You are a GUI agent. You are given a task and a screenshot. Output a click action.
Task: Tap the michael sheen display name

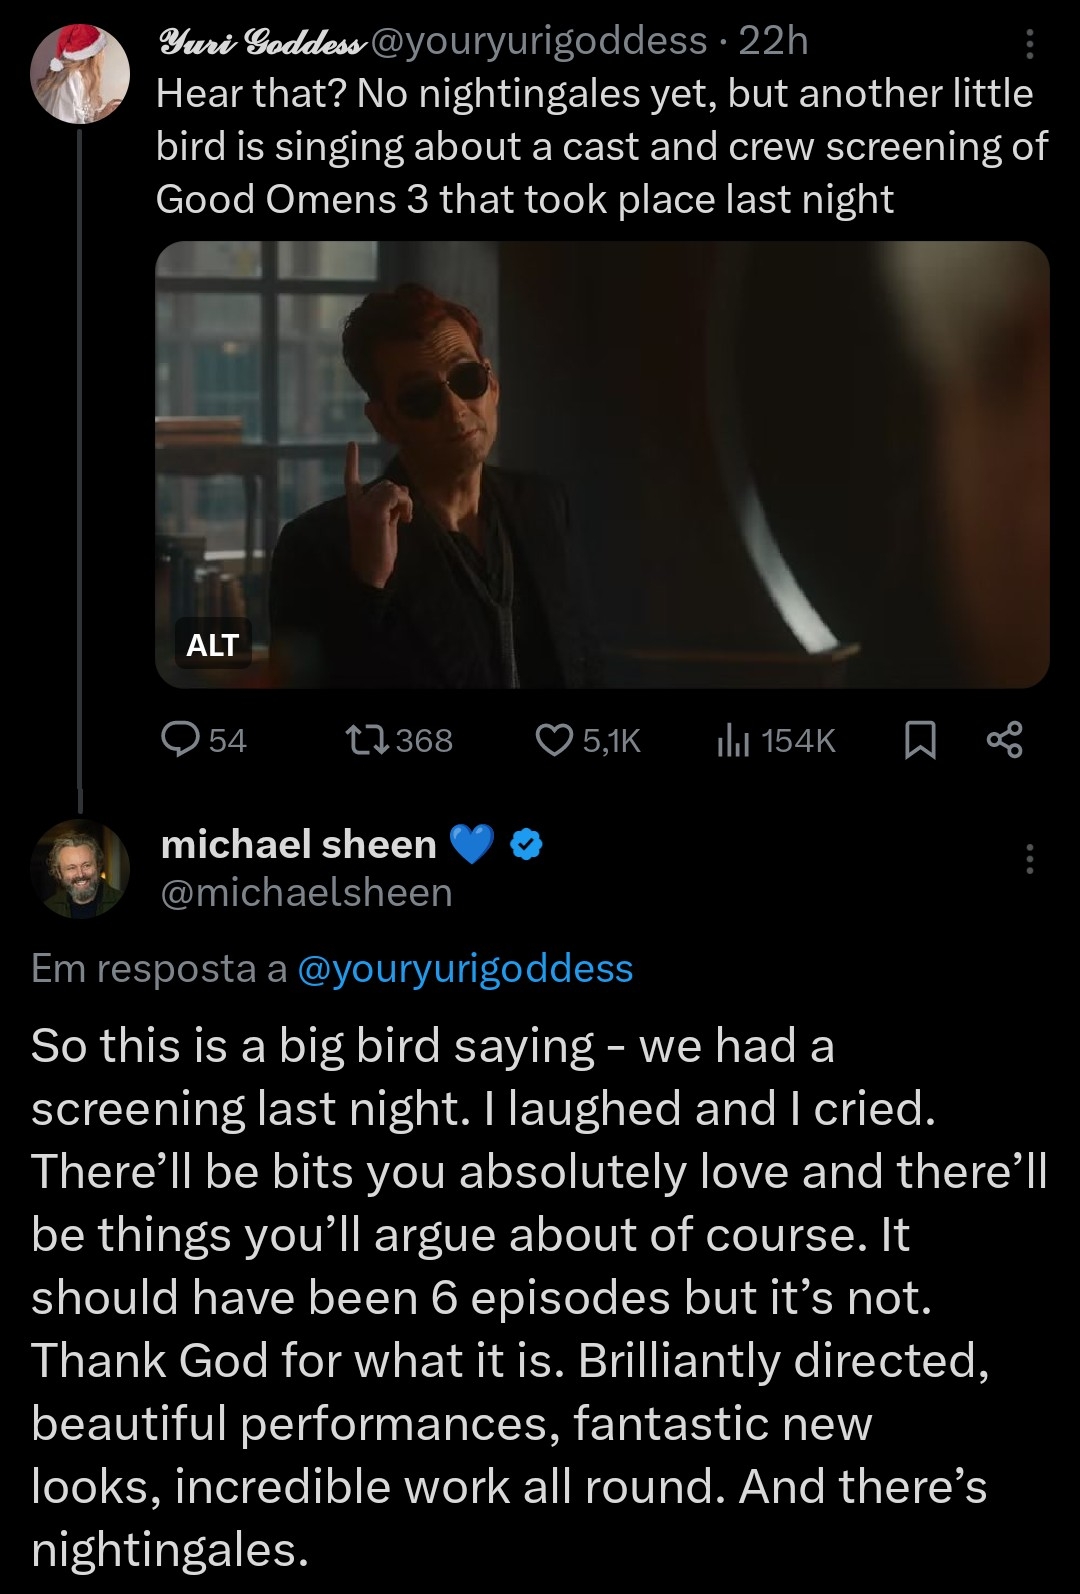[x=298, y=845]
